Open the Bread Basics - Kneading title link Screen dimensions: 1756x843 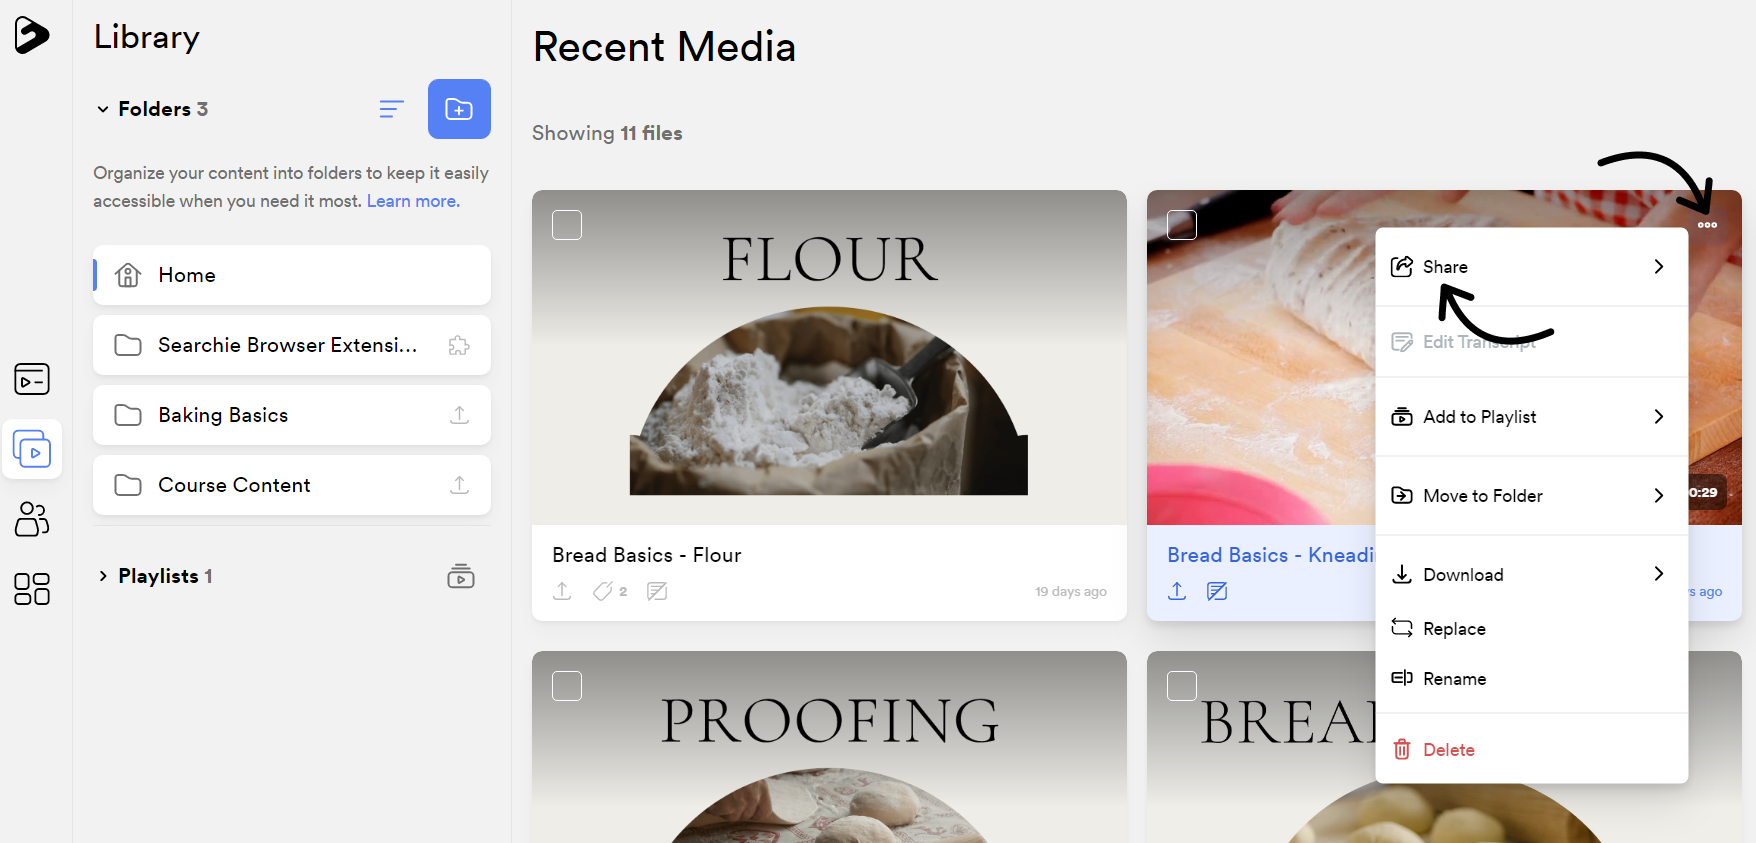click(1271, 555)
